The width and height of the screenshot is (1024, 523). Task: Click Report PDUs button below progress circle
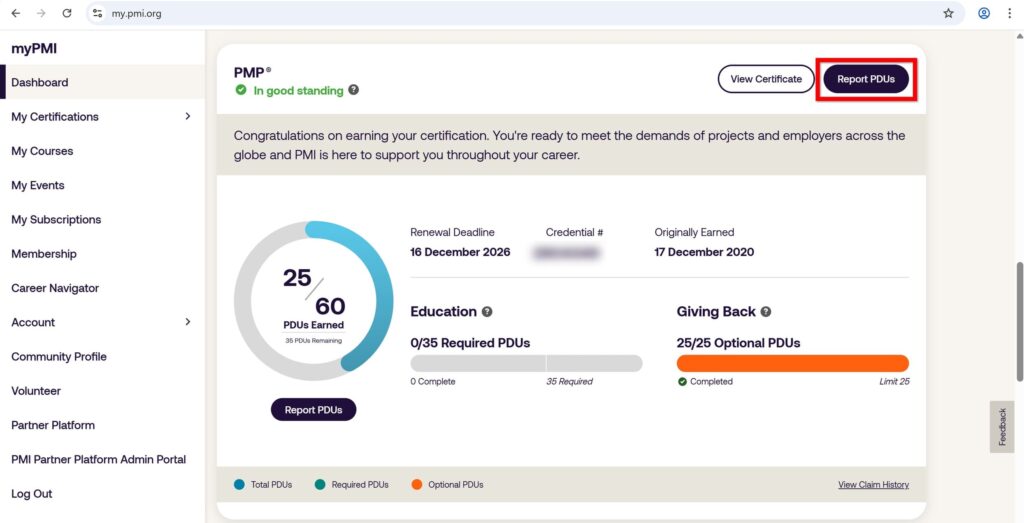(313, 410)
